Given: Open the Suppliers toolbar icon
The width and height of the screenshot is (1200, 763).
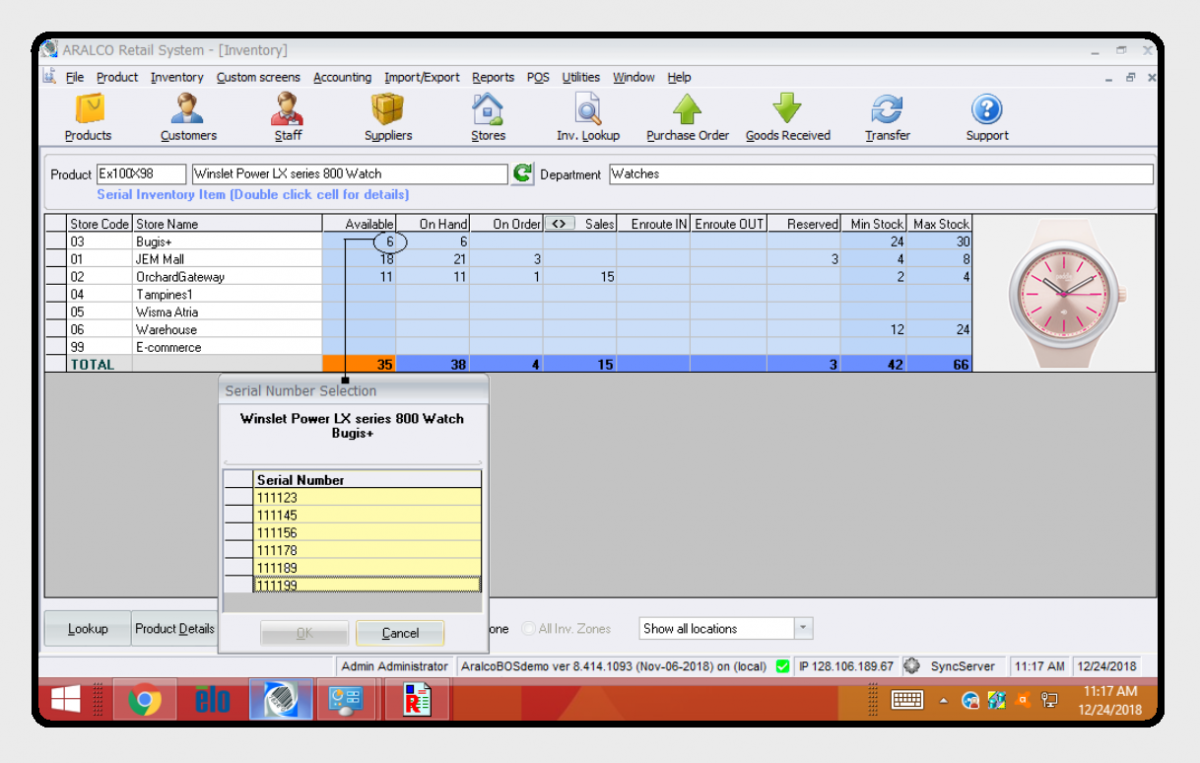Looking at the screenshot, I should coord(388,117).
